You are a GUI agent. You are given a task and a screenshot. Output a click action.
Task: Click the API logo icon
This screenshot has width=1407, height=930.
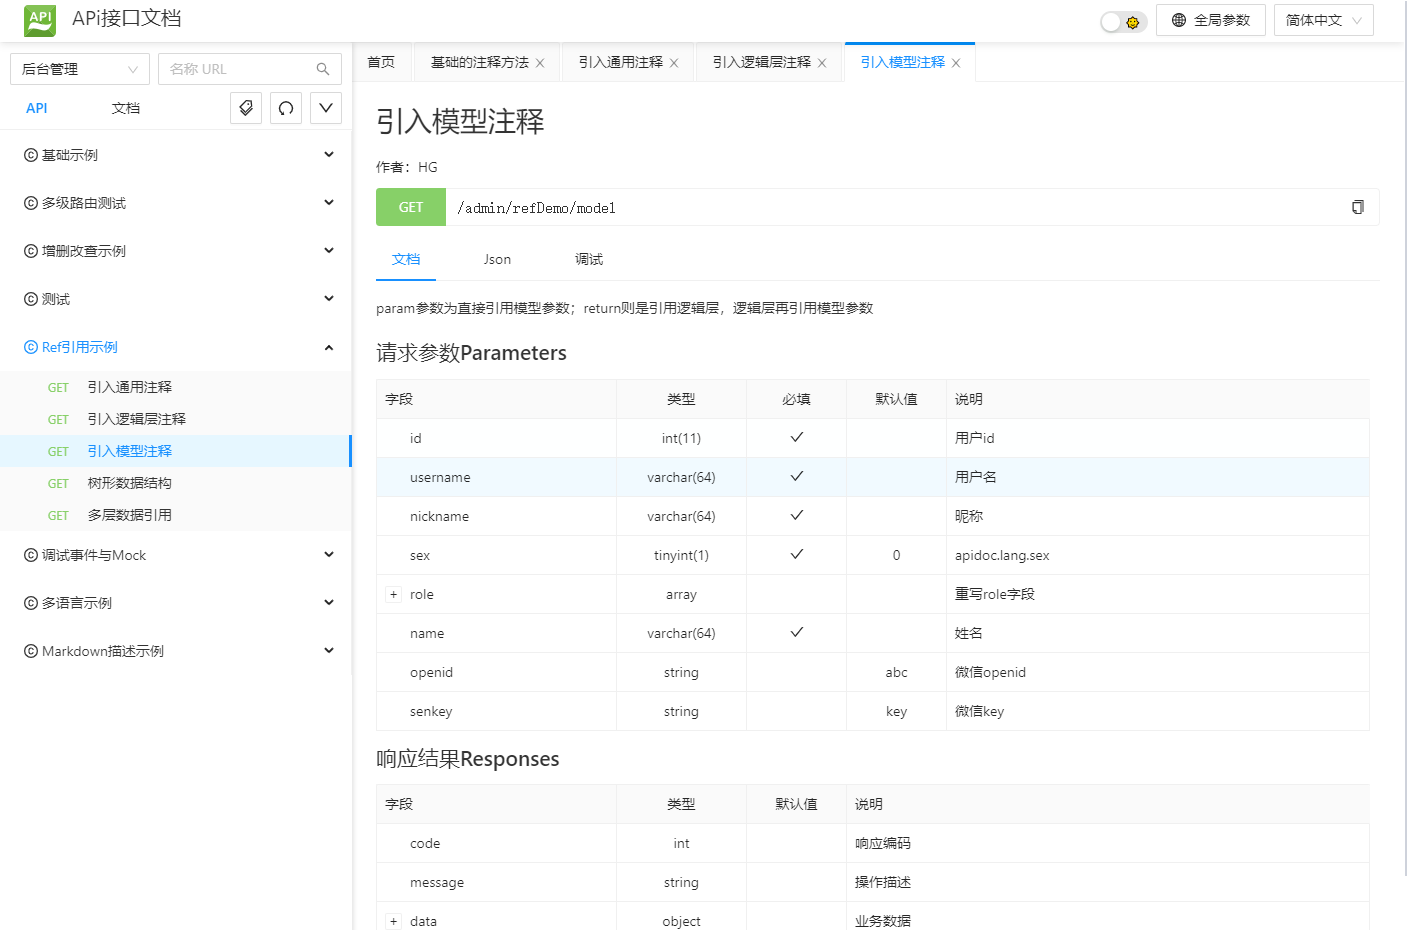[40, 20]
